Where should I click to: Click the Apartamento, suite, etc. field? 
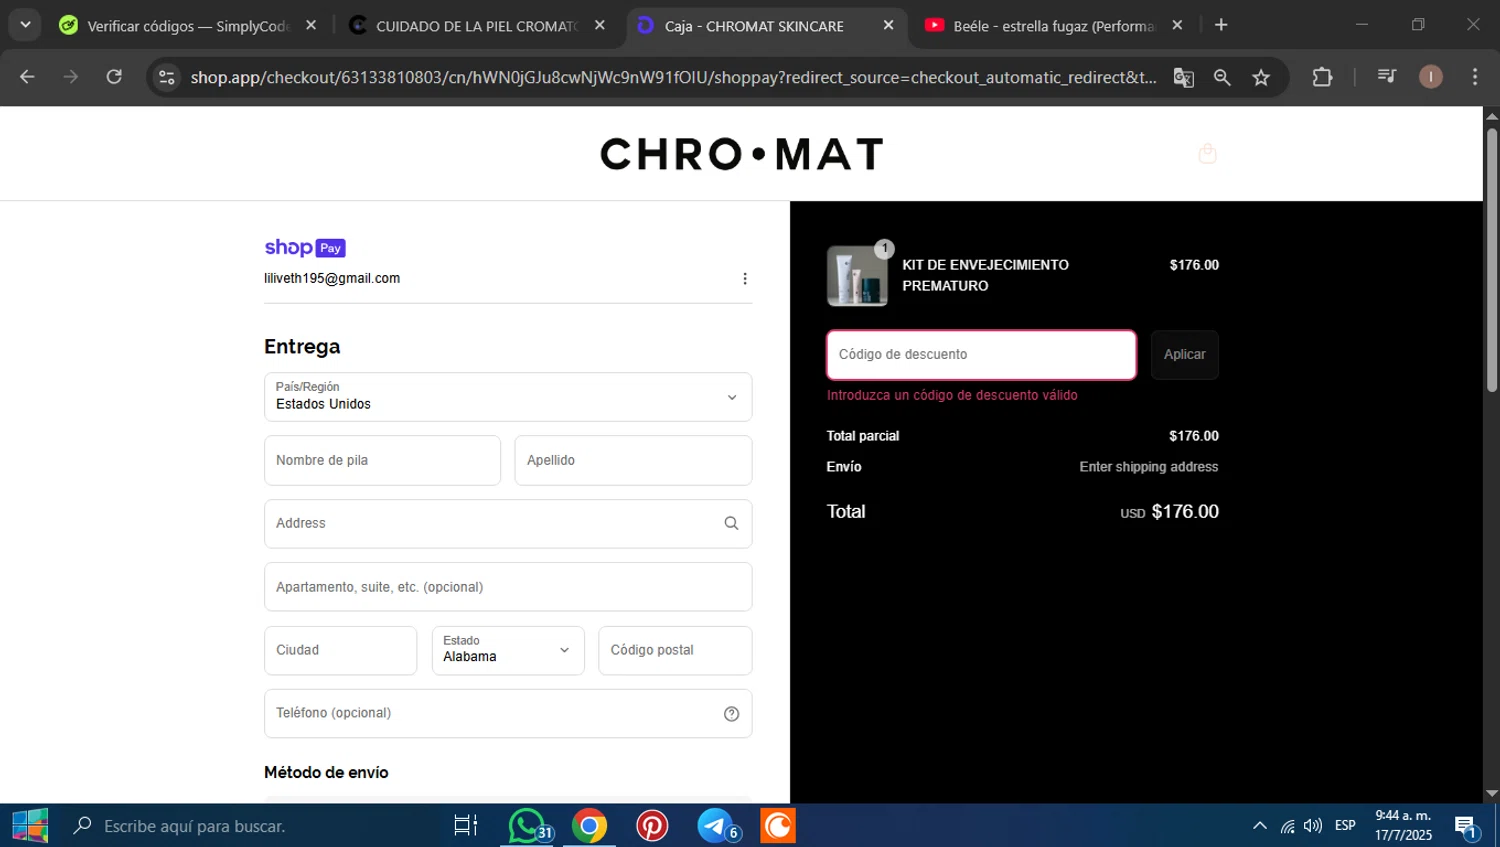[x=508, y=587]
